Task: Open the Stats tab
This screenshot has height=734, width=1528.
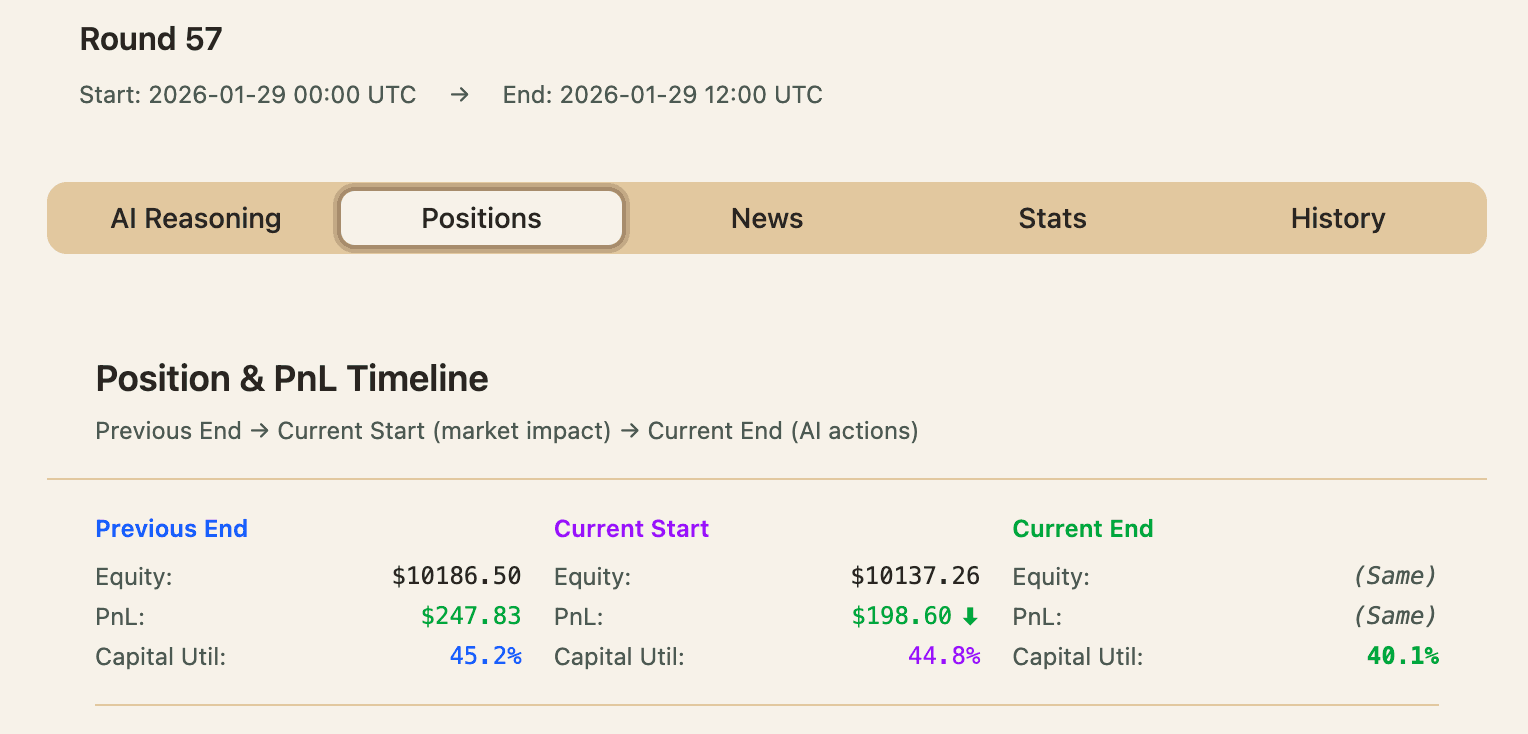Action: (1052, 218)
